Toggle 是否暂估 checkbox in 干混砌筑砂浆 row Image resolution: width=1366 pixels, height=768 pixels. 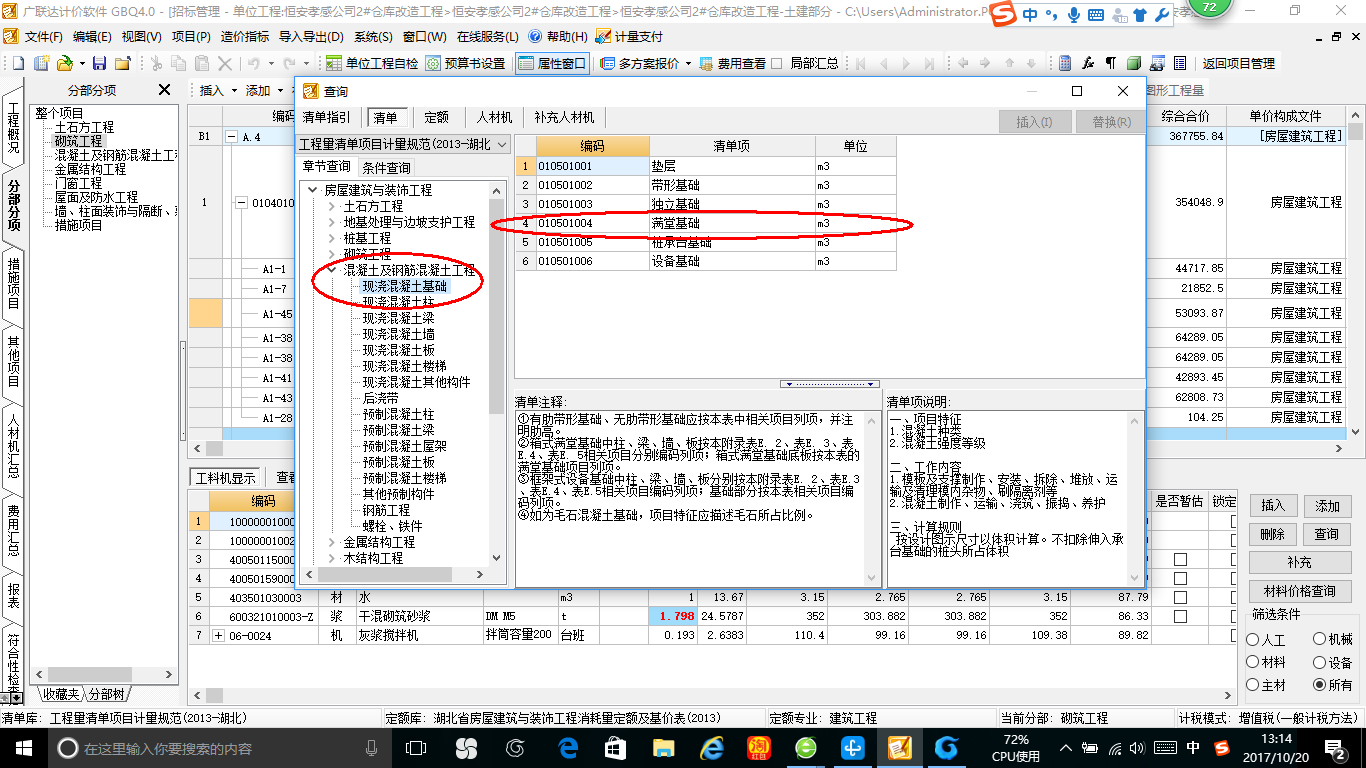click(1180, 616)
